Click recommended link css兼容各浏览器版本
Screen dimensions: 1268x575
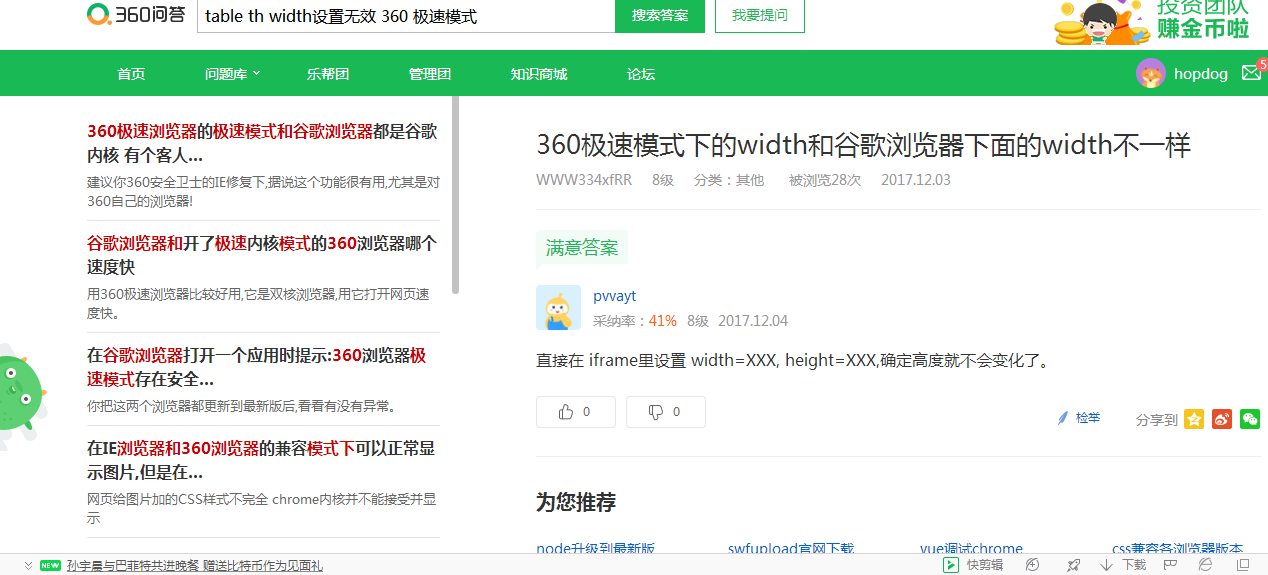1177,548
